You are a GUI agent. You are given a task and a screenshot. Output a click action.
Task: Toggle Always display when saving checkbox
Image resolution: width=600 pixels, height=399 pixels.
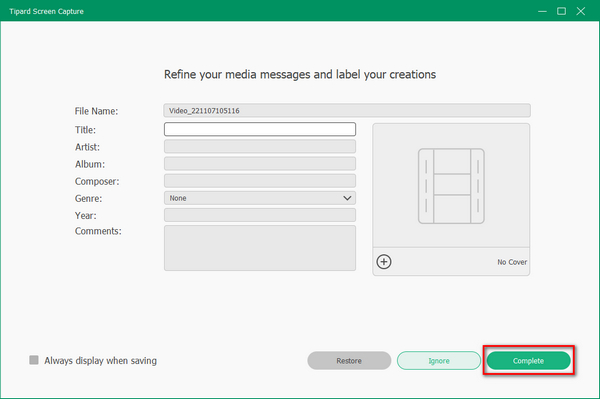(x=34, y=360)
